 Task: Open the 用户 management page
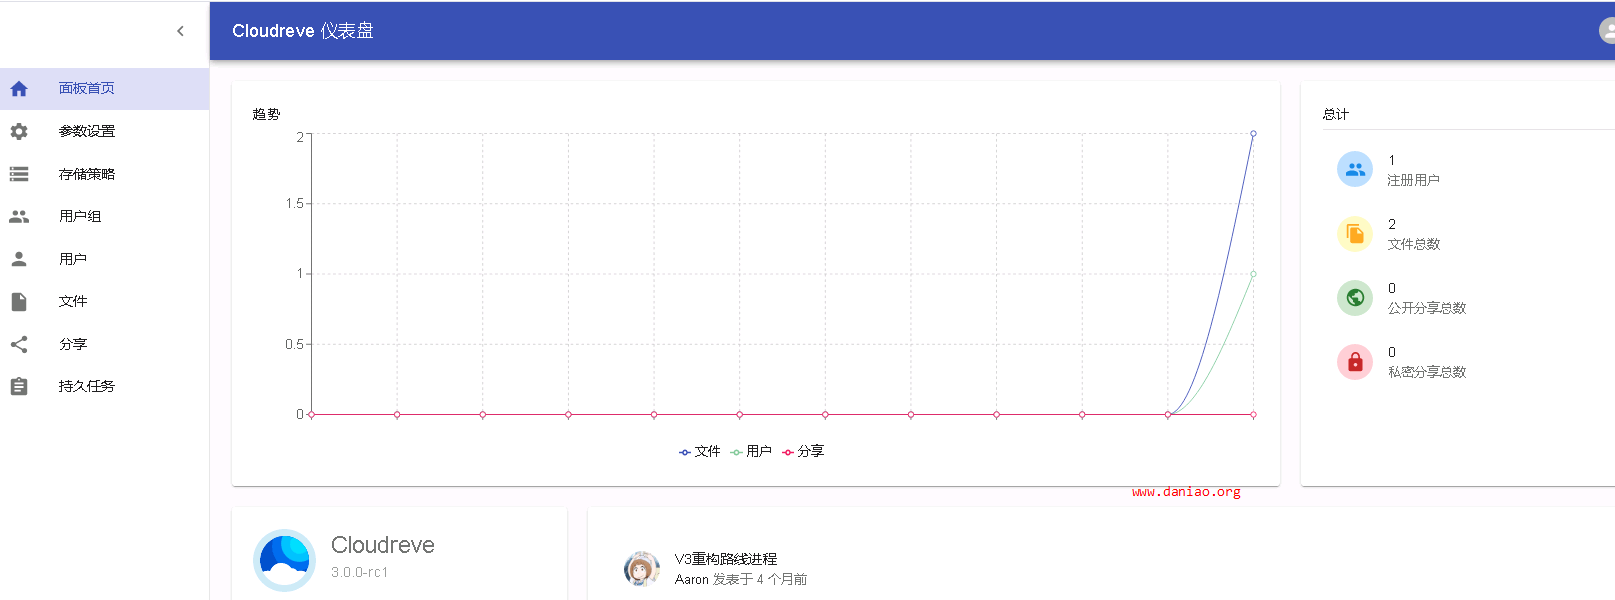104,259
